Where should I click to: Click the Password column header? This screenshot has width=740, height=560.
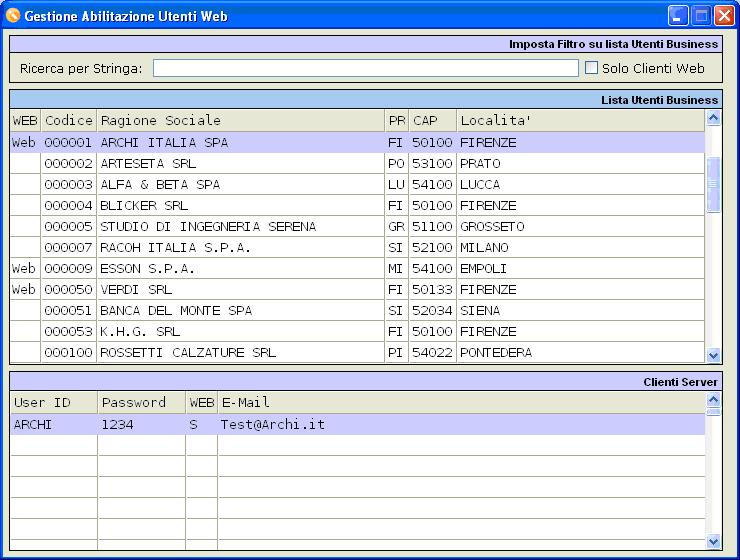coord(142,402)
